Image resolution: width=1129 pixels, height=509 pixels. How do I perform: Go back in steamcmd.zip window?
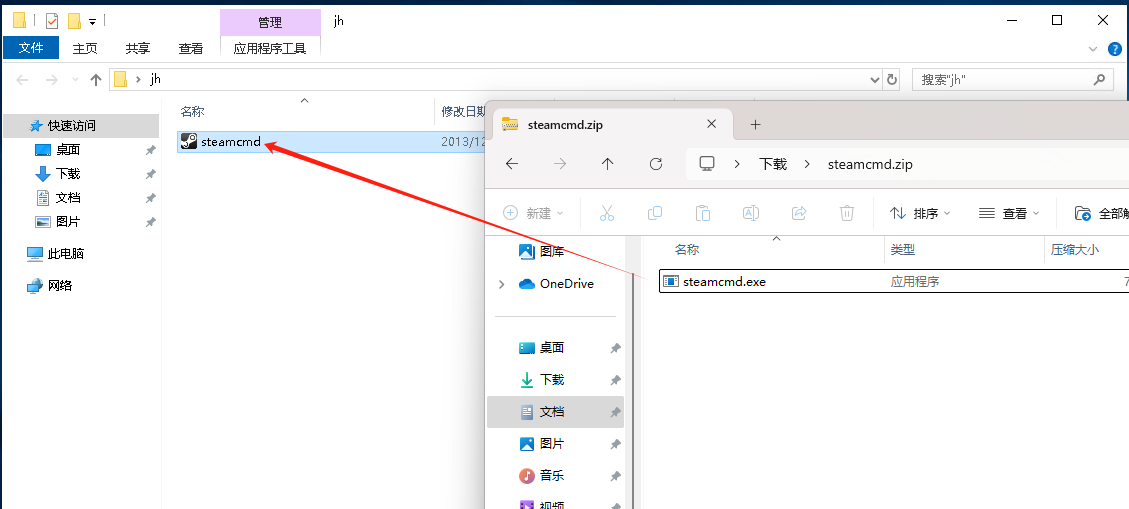point(511,164)
